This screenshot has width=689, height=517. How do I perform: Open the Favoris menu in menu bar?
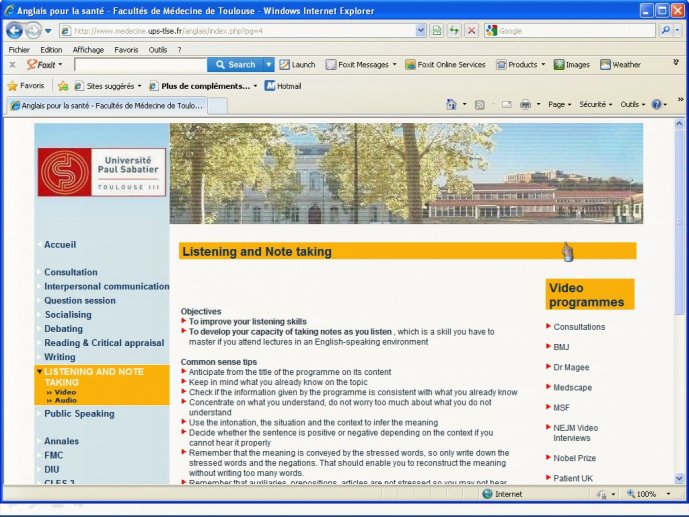(126, 50)
